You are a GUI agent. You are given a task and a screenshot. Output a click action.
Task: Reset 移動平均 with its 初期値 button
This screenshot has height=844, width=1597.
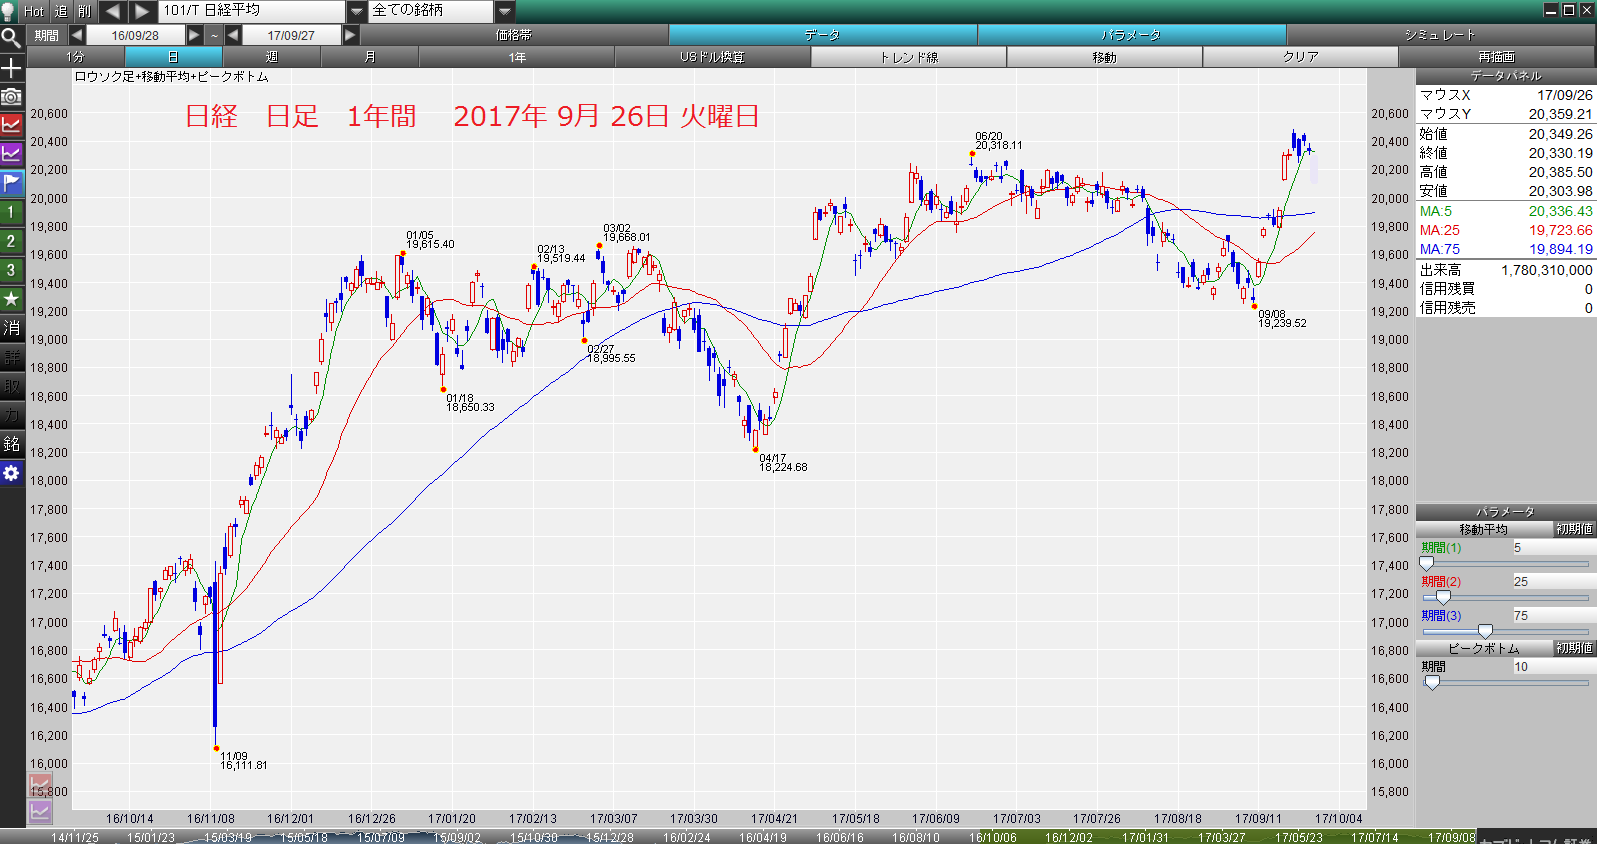coord(1574,529)
